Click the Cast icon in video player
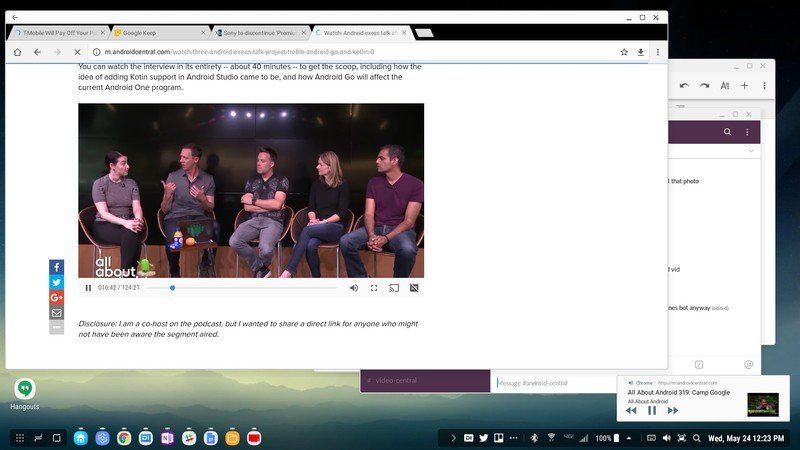Image resolution: width=800 pixels, height=450 pixels. pyautogui.click(x=394, y=288)
